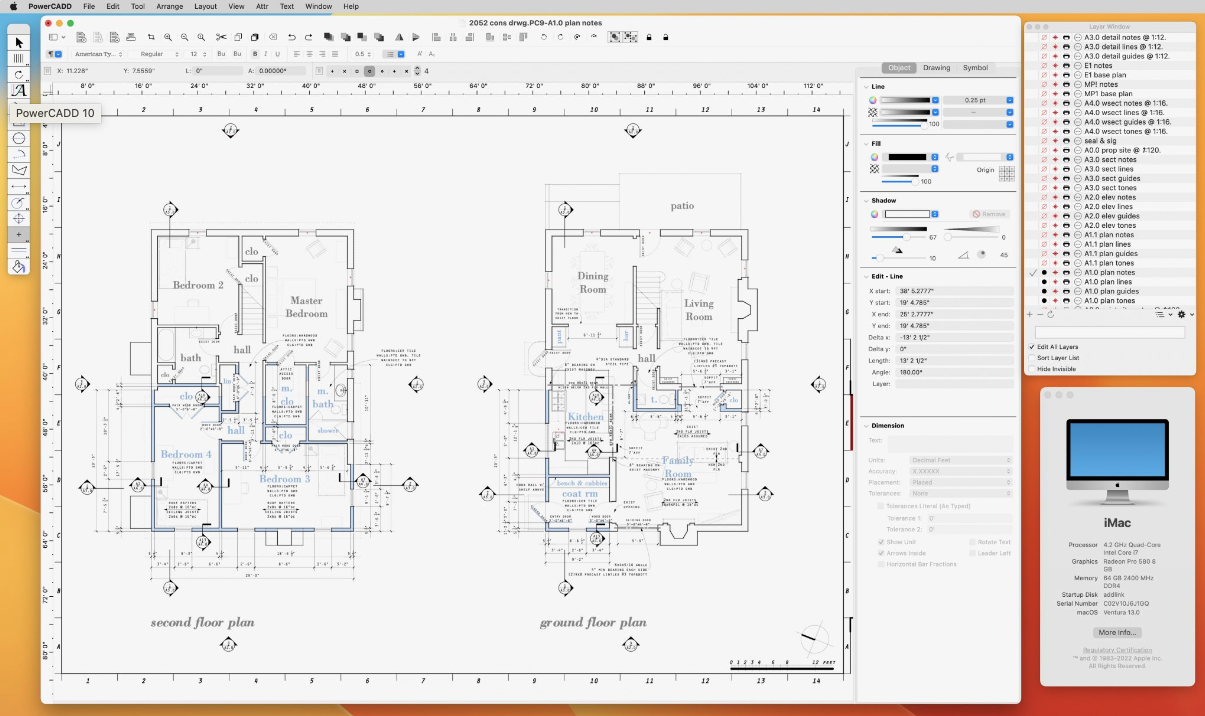This screenshot has height=716, width=1205.
Task: Click the undo arrow in toolbar
Action: coord(291,37)
